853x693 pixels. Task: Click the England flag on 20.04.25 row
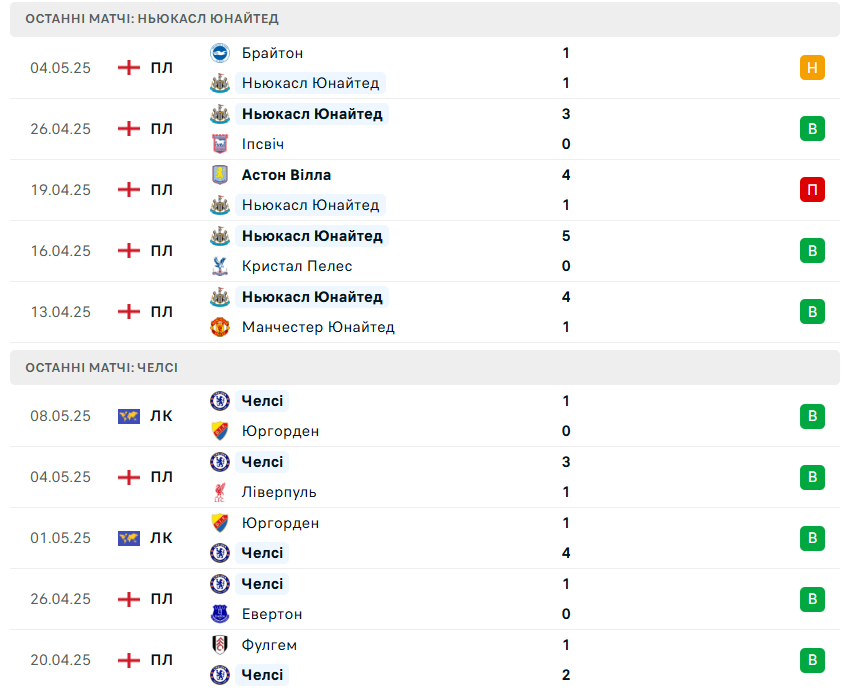129,660
